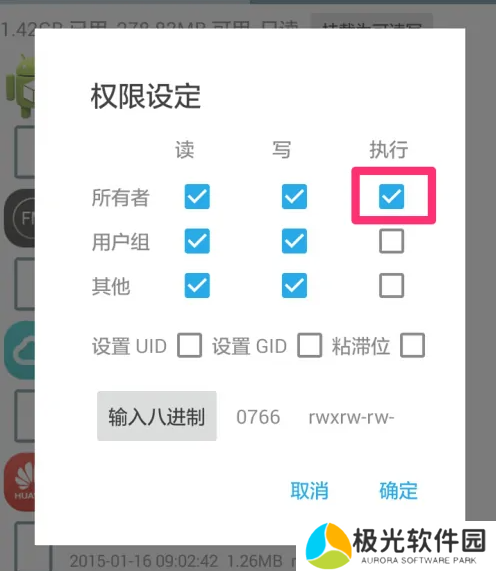Check the 设置 UID box

coord(189,345)
